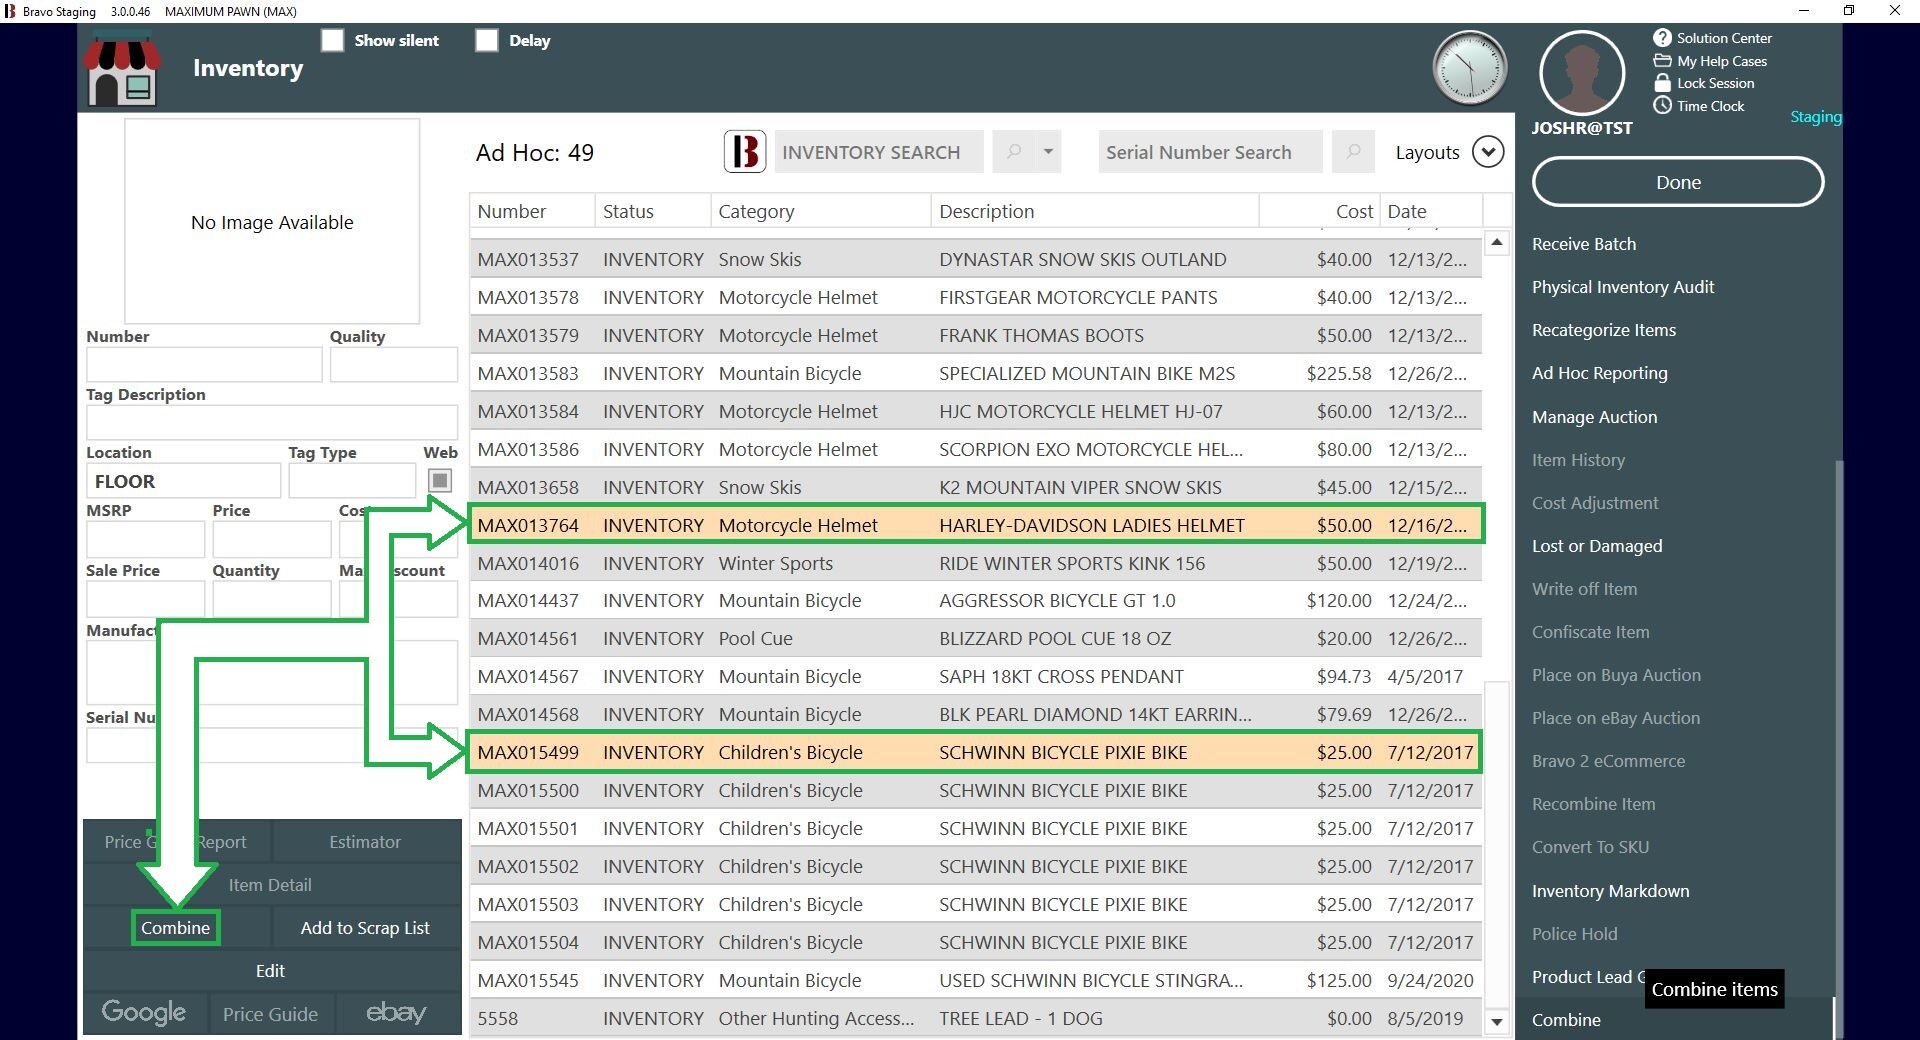Image resolution: width=1920 pixels, height=1040 pixels.
Task: Sort by the Category column header
Action: point(821,211)
